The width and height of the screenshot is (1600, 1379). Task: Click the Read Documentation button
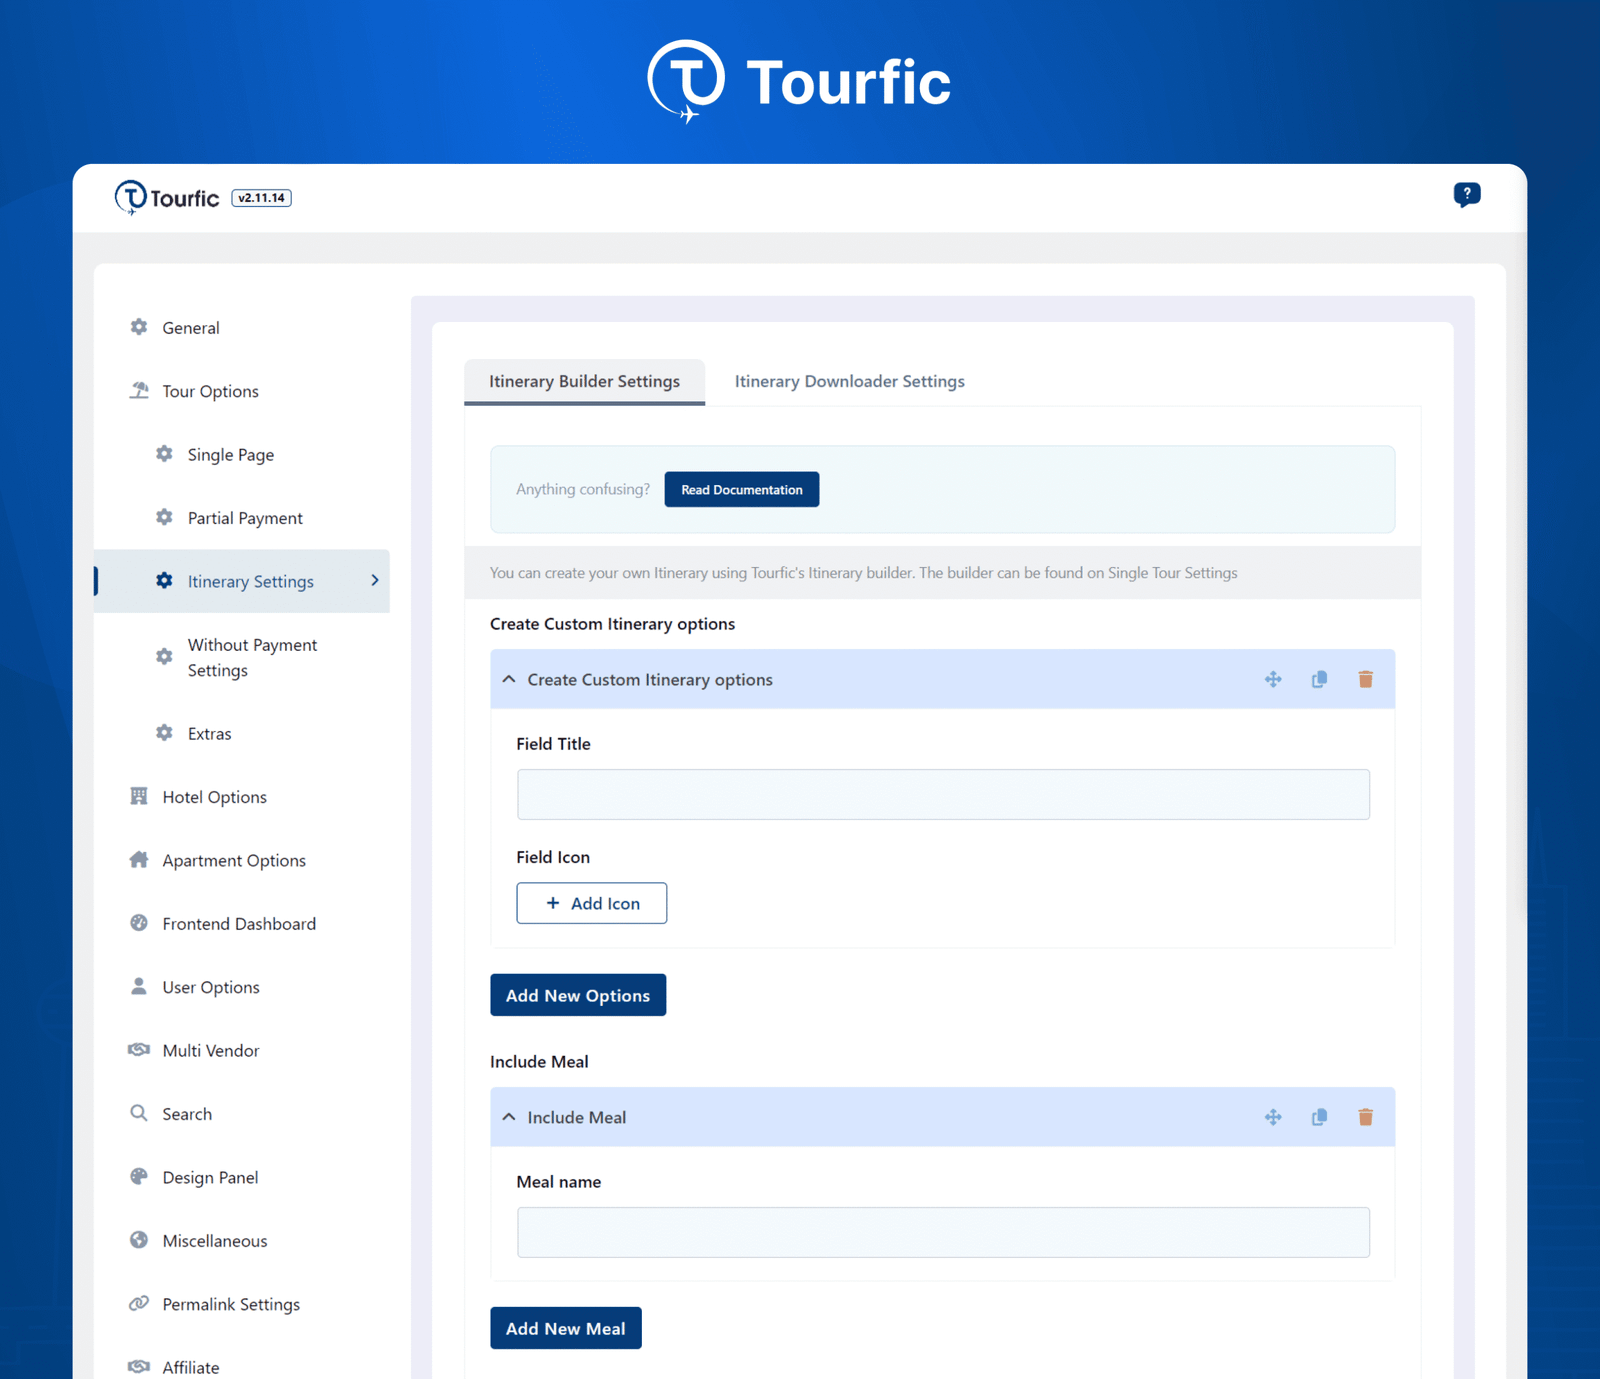pos(742,489)
